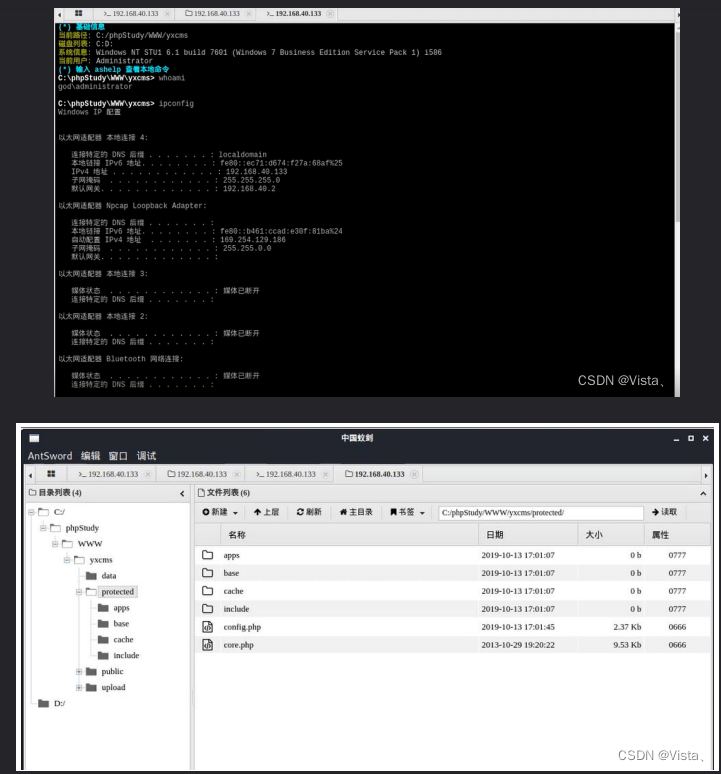
Task: Open the 调试 menu
Action: coord(146,456)
